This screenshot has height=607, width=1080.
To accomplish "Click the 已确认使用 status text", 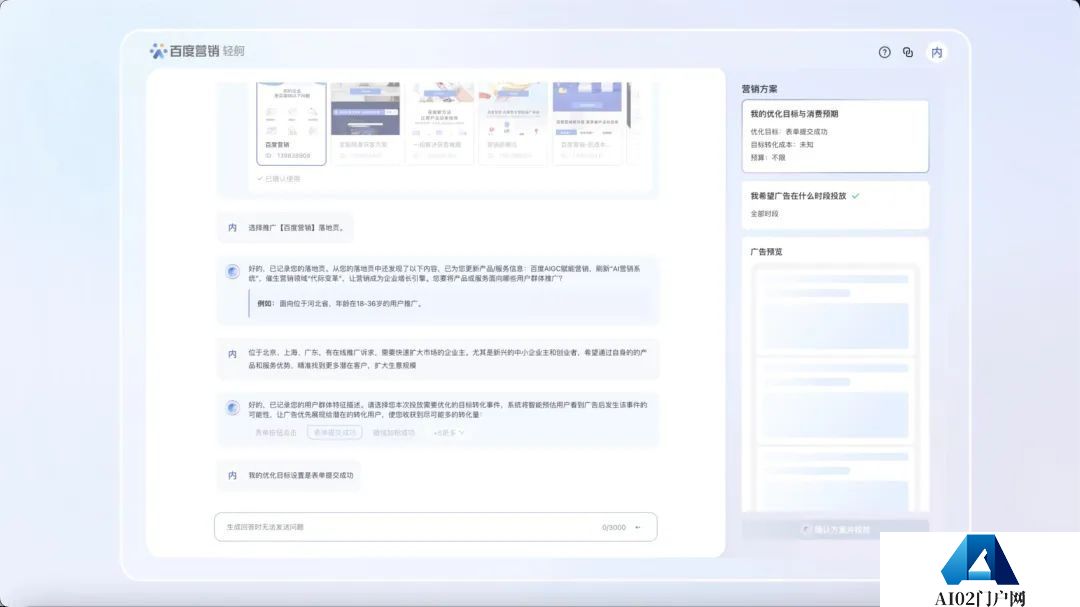I will tap(279, 178).
